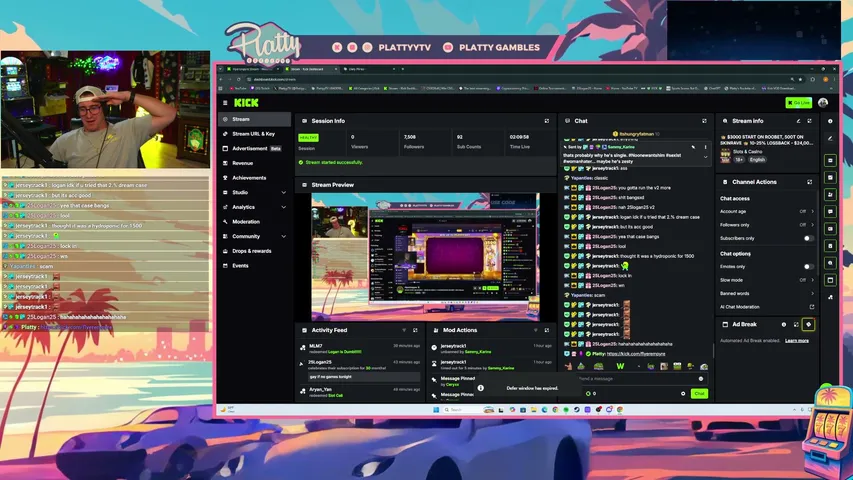This screenshot has height=480, width=853.
Task: Filter the Activity Feed
Action: pos(404,330)
